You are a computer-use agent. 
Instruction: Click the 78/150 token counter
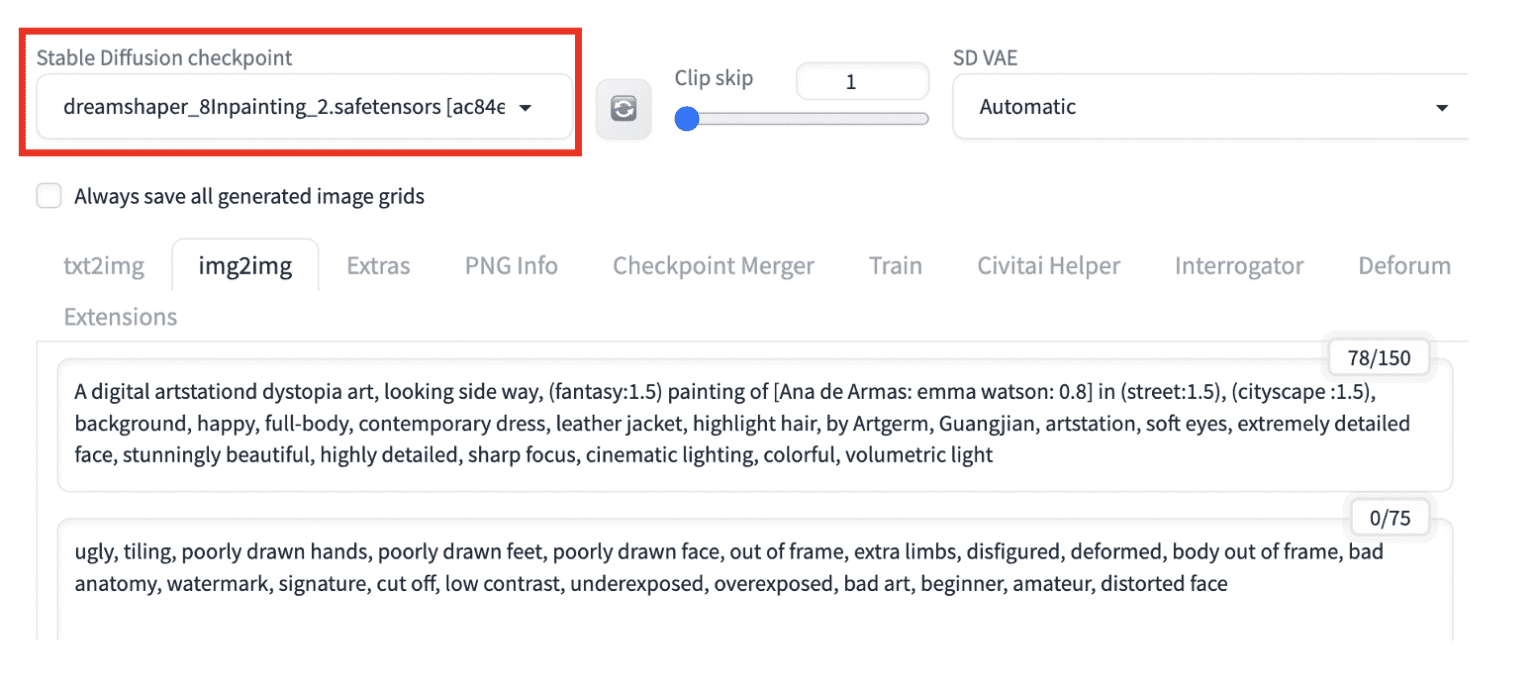click(x=1378, y=357)
